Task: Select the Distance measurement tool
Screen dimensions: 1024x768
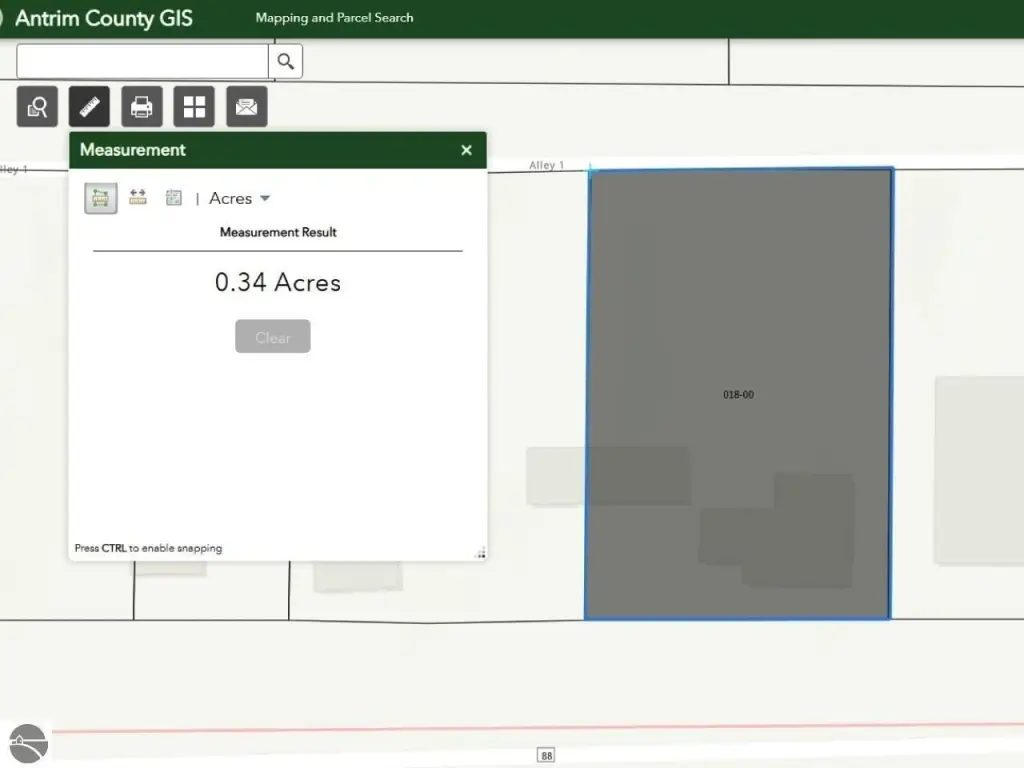Action: pyautogui.click(x=138, y=197)
